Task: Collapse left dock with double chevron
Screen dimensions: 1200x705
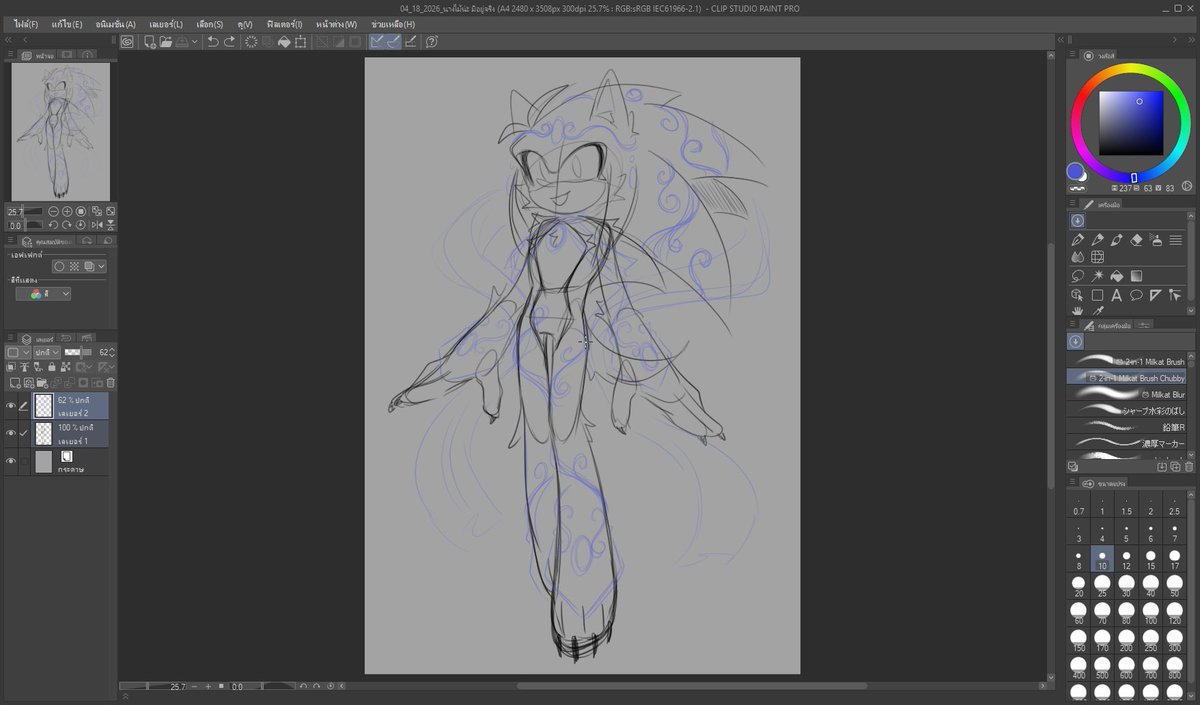Action: tap(8, 40)
